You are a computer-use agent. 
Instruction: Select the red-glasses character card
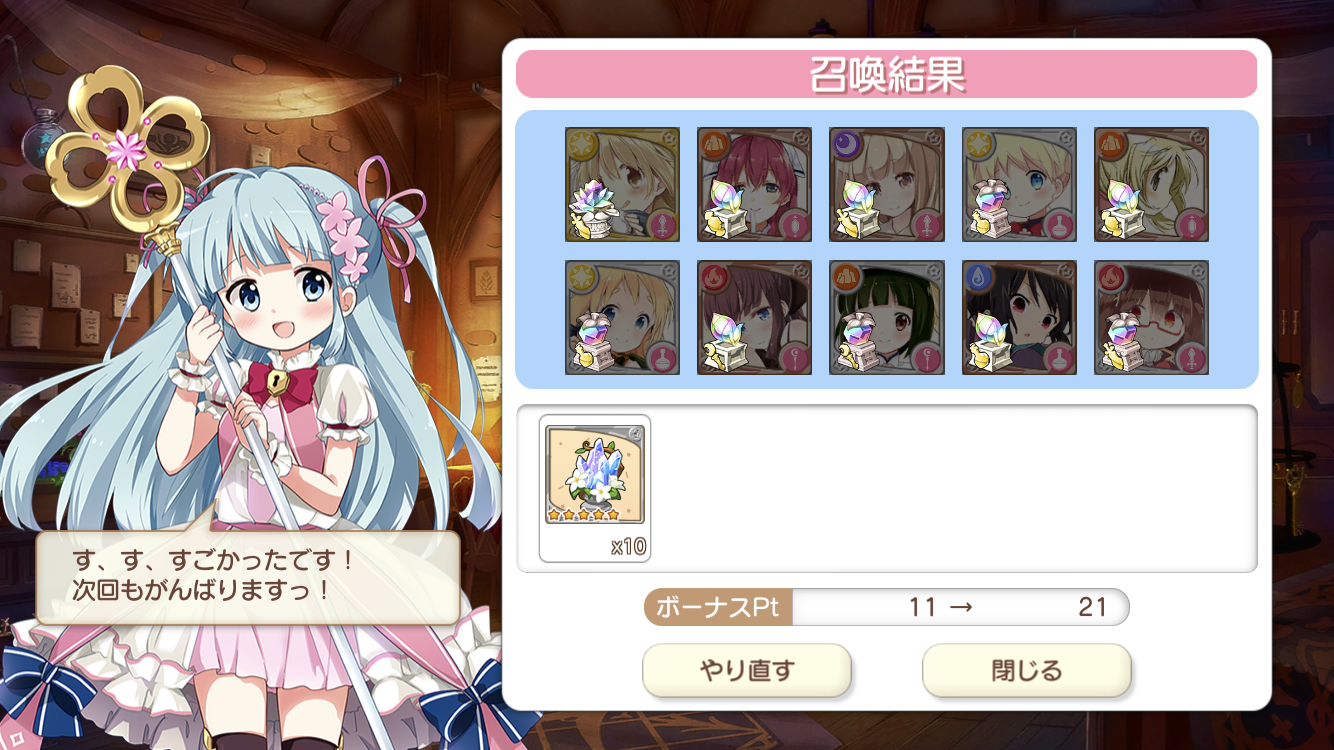click(x=1152, y=317)
